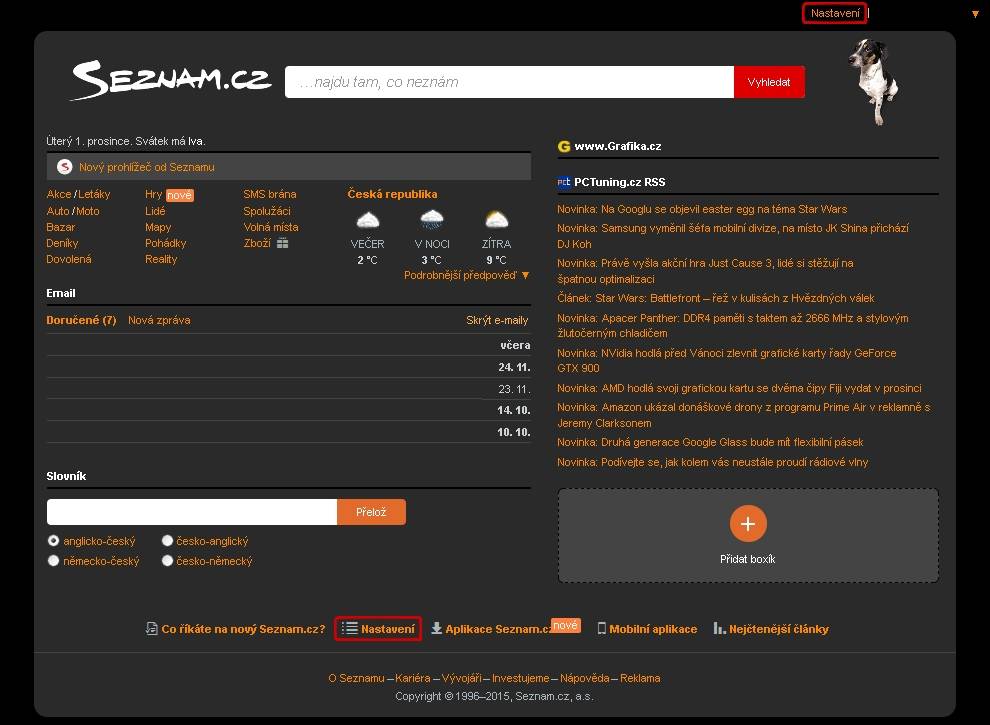
Task: Open the Hry link
Action: pyautogui.click(x=153, y=195)
